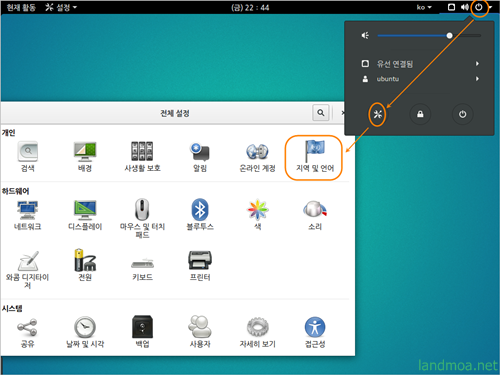500x375 pixels.
Task: Click the search button in settings header
Action: [x=321, y=113]
